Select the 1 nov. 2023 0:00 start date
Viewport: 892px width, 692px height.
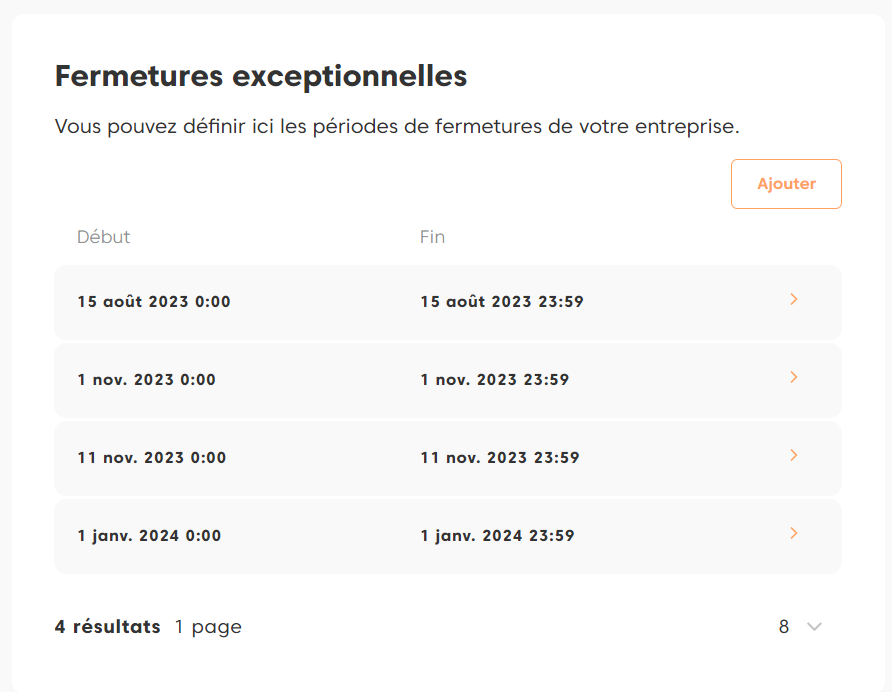point(147,379)
